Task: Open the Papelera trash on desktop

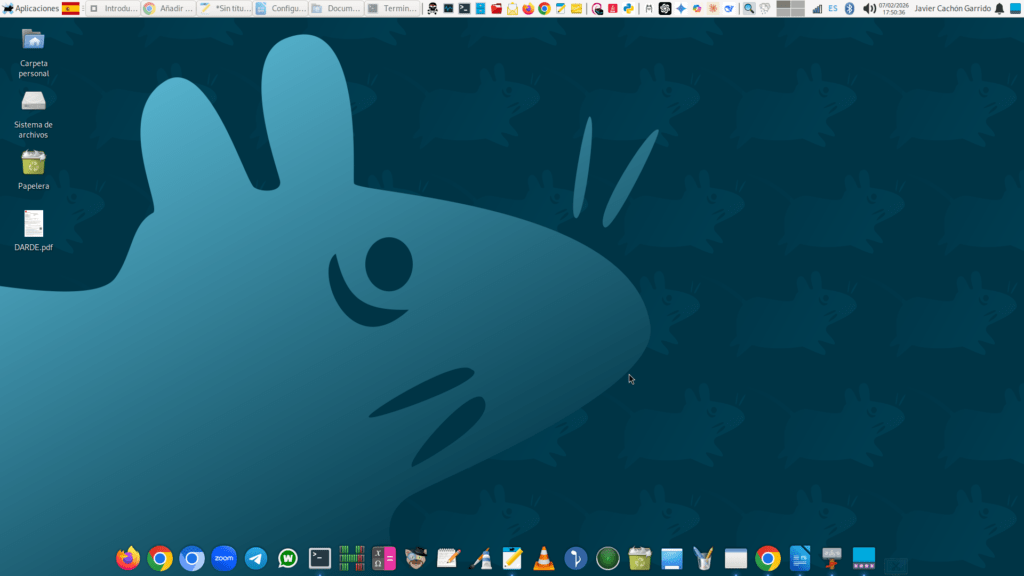Action: (x=33, y=164)
